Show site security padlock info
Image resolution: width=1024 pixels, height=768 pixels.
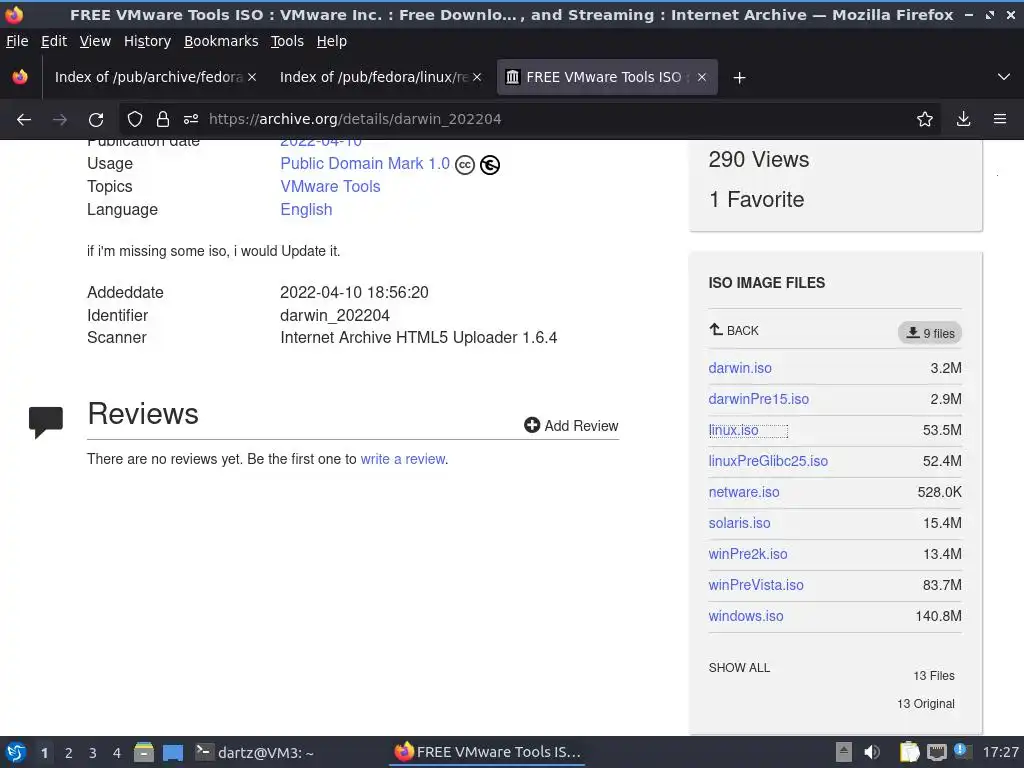(x=163, y=119)
